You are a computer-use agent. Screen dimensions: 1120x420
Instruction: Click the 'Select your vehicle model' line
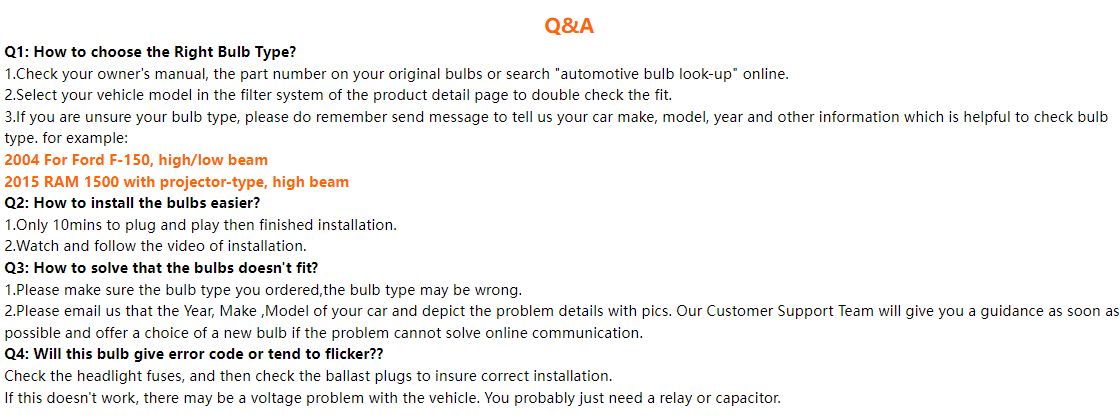point(338,95)
